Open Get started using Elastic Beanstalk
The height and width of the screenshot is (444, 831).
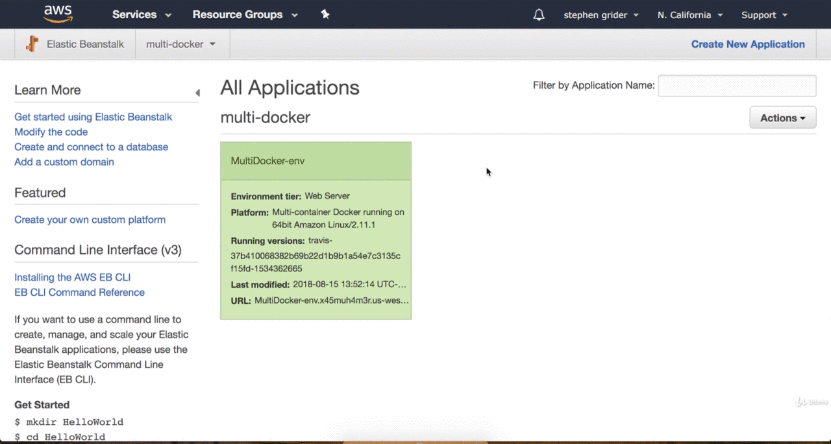[x=93, y=117]
